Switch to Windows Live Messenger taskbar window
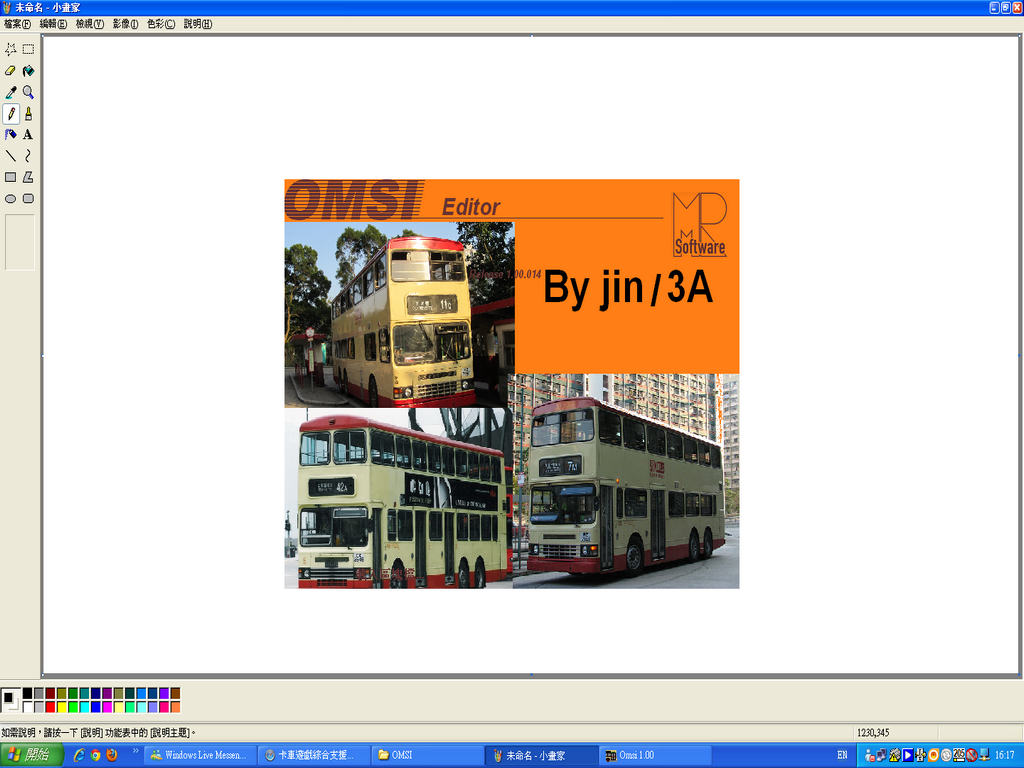This screenshot has height=768, width=1024. click(x=200, y=756)
